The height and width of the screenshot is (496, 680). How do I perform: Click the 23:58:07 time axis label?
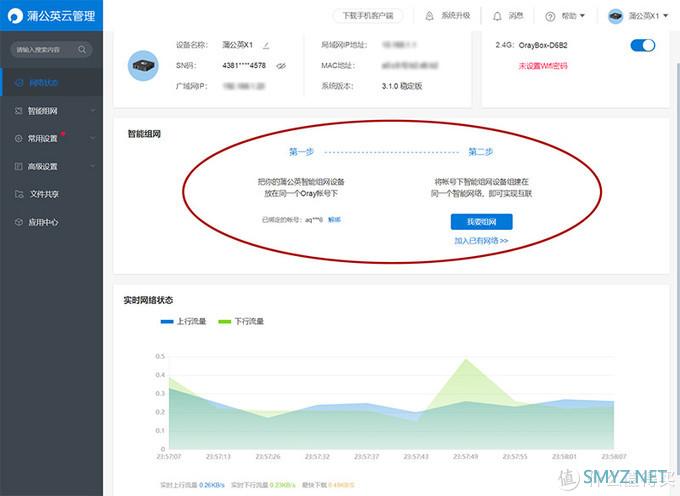tap(614, 457)
